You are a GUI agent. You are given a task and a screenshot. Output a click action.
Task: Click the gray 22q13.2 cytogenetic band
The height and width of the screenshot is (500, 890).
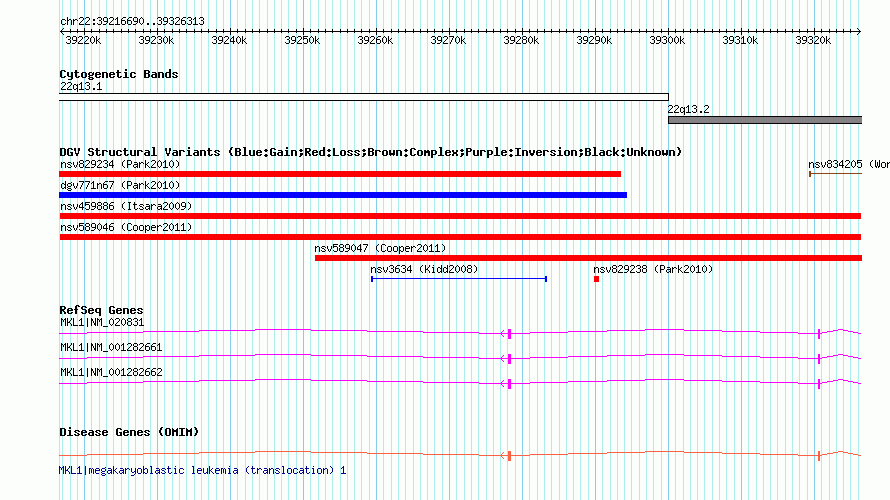pyautogui.click(x=765, y=120)
